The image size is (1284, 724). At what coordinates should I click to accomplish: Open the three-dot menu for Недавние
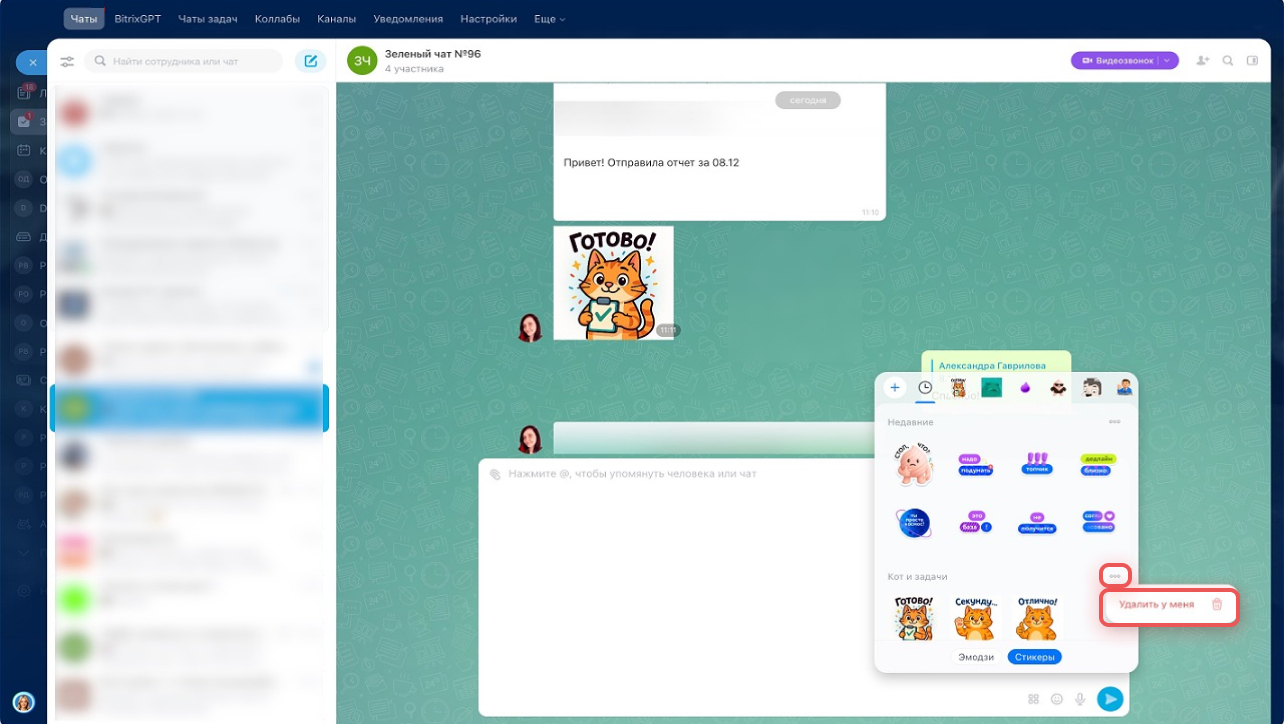click(1114, 422)
